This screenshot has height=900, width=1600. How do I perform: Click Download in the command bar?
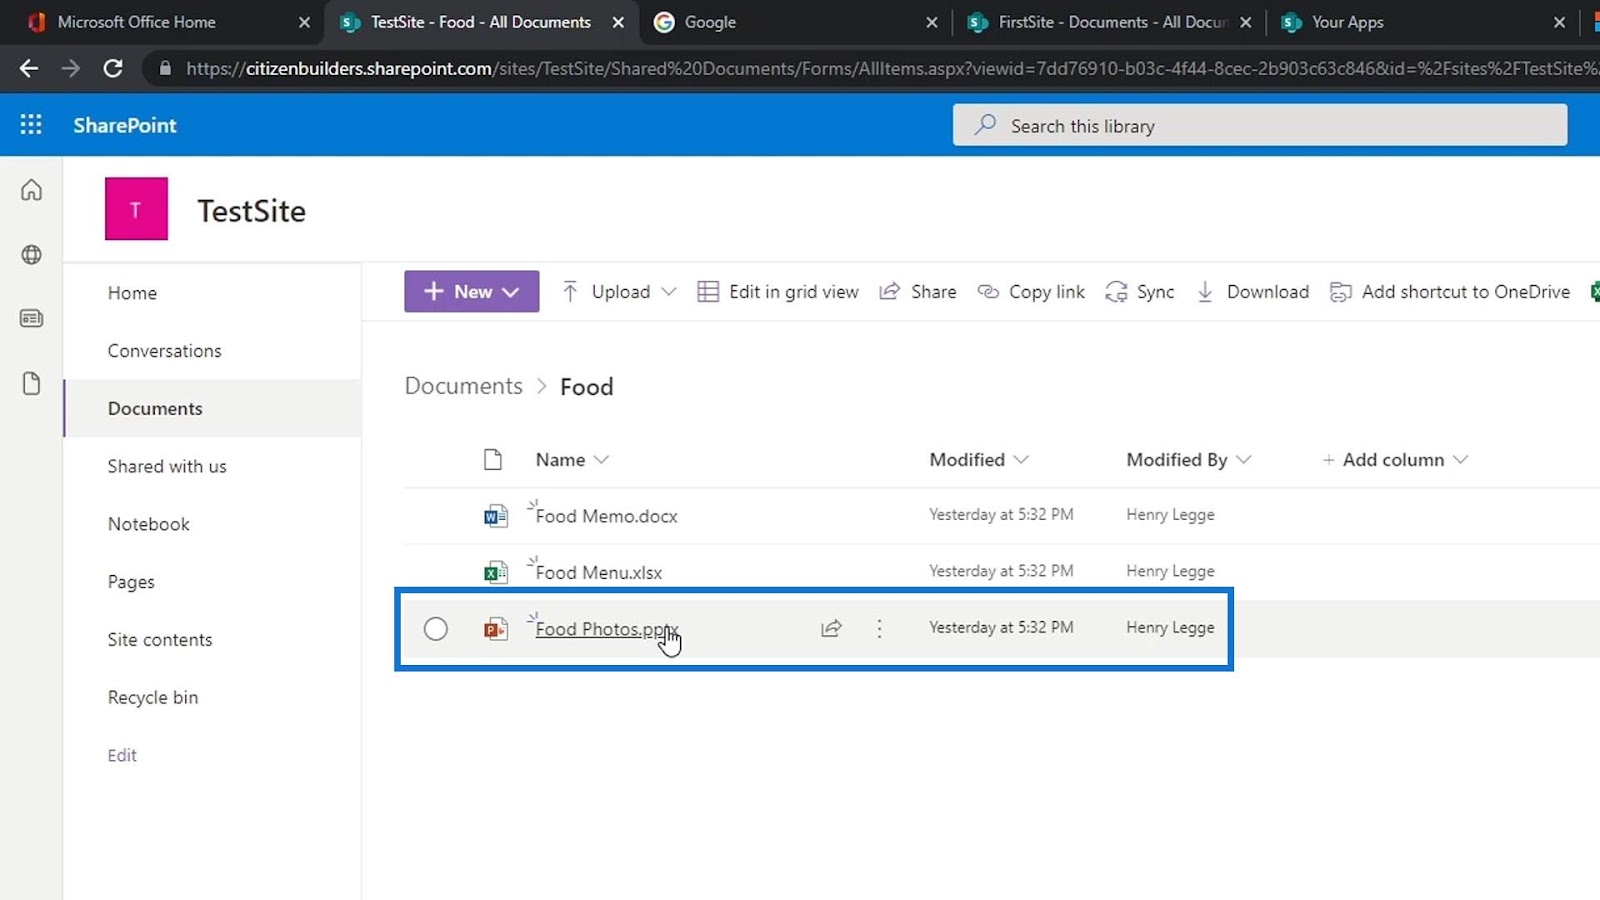point(1253,292)
